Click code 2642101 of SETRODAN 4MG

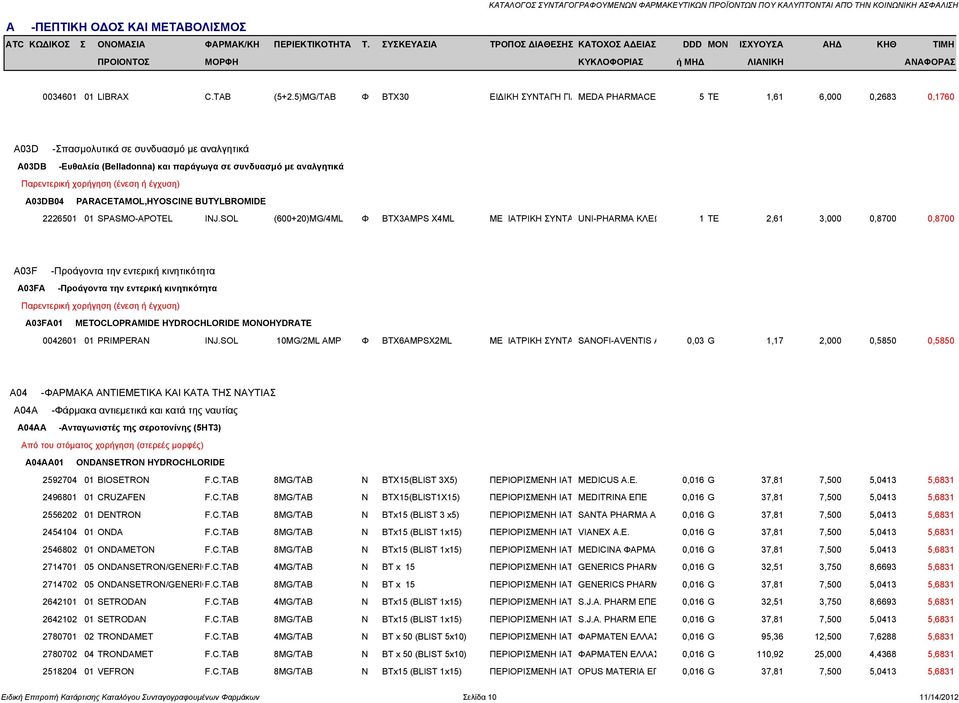59,602
